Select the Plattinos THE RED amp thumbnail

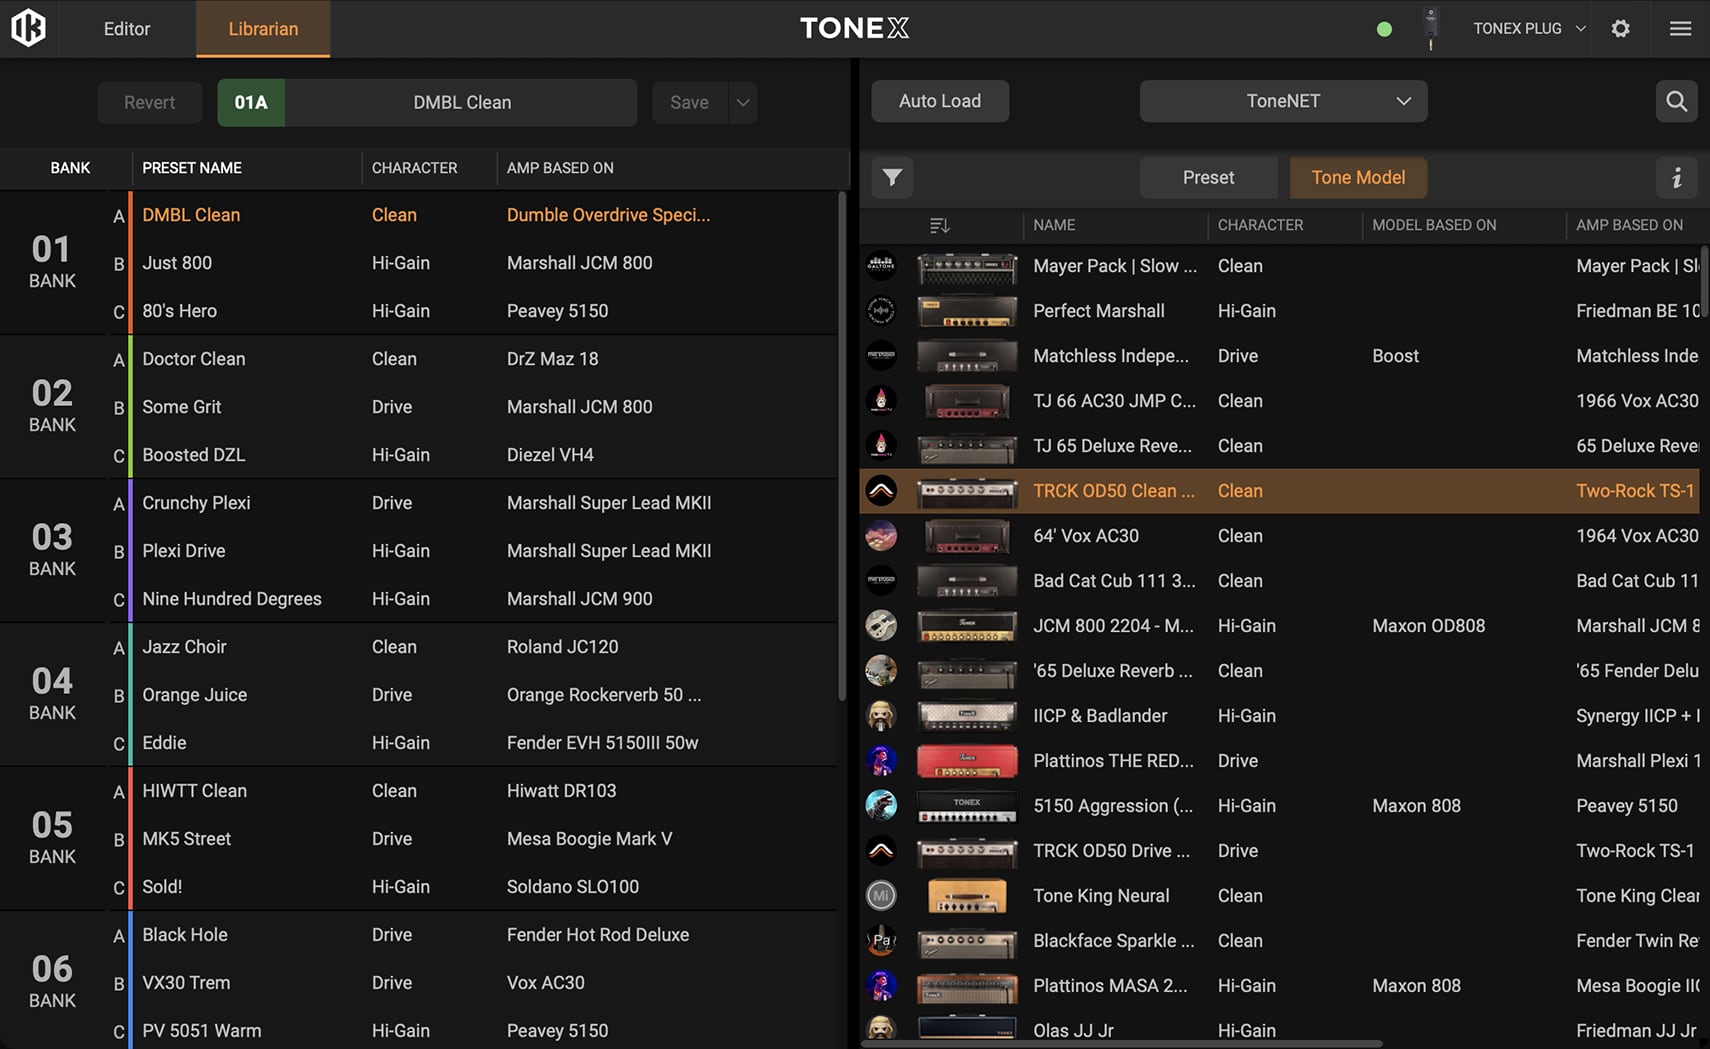click(966, 761)
